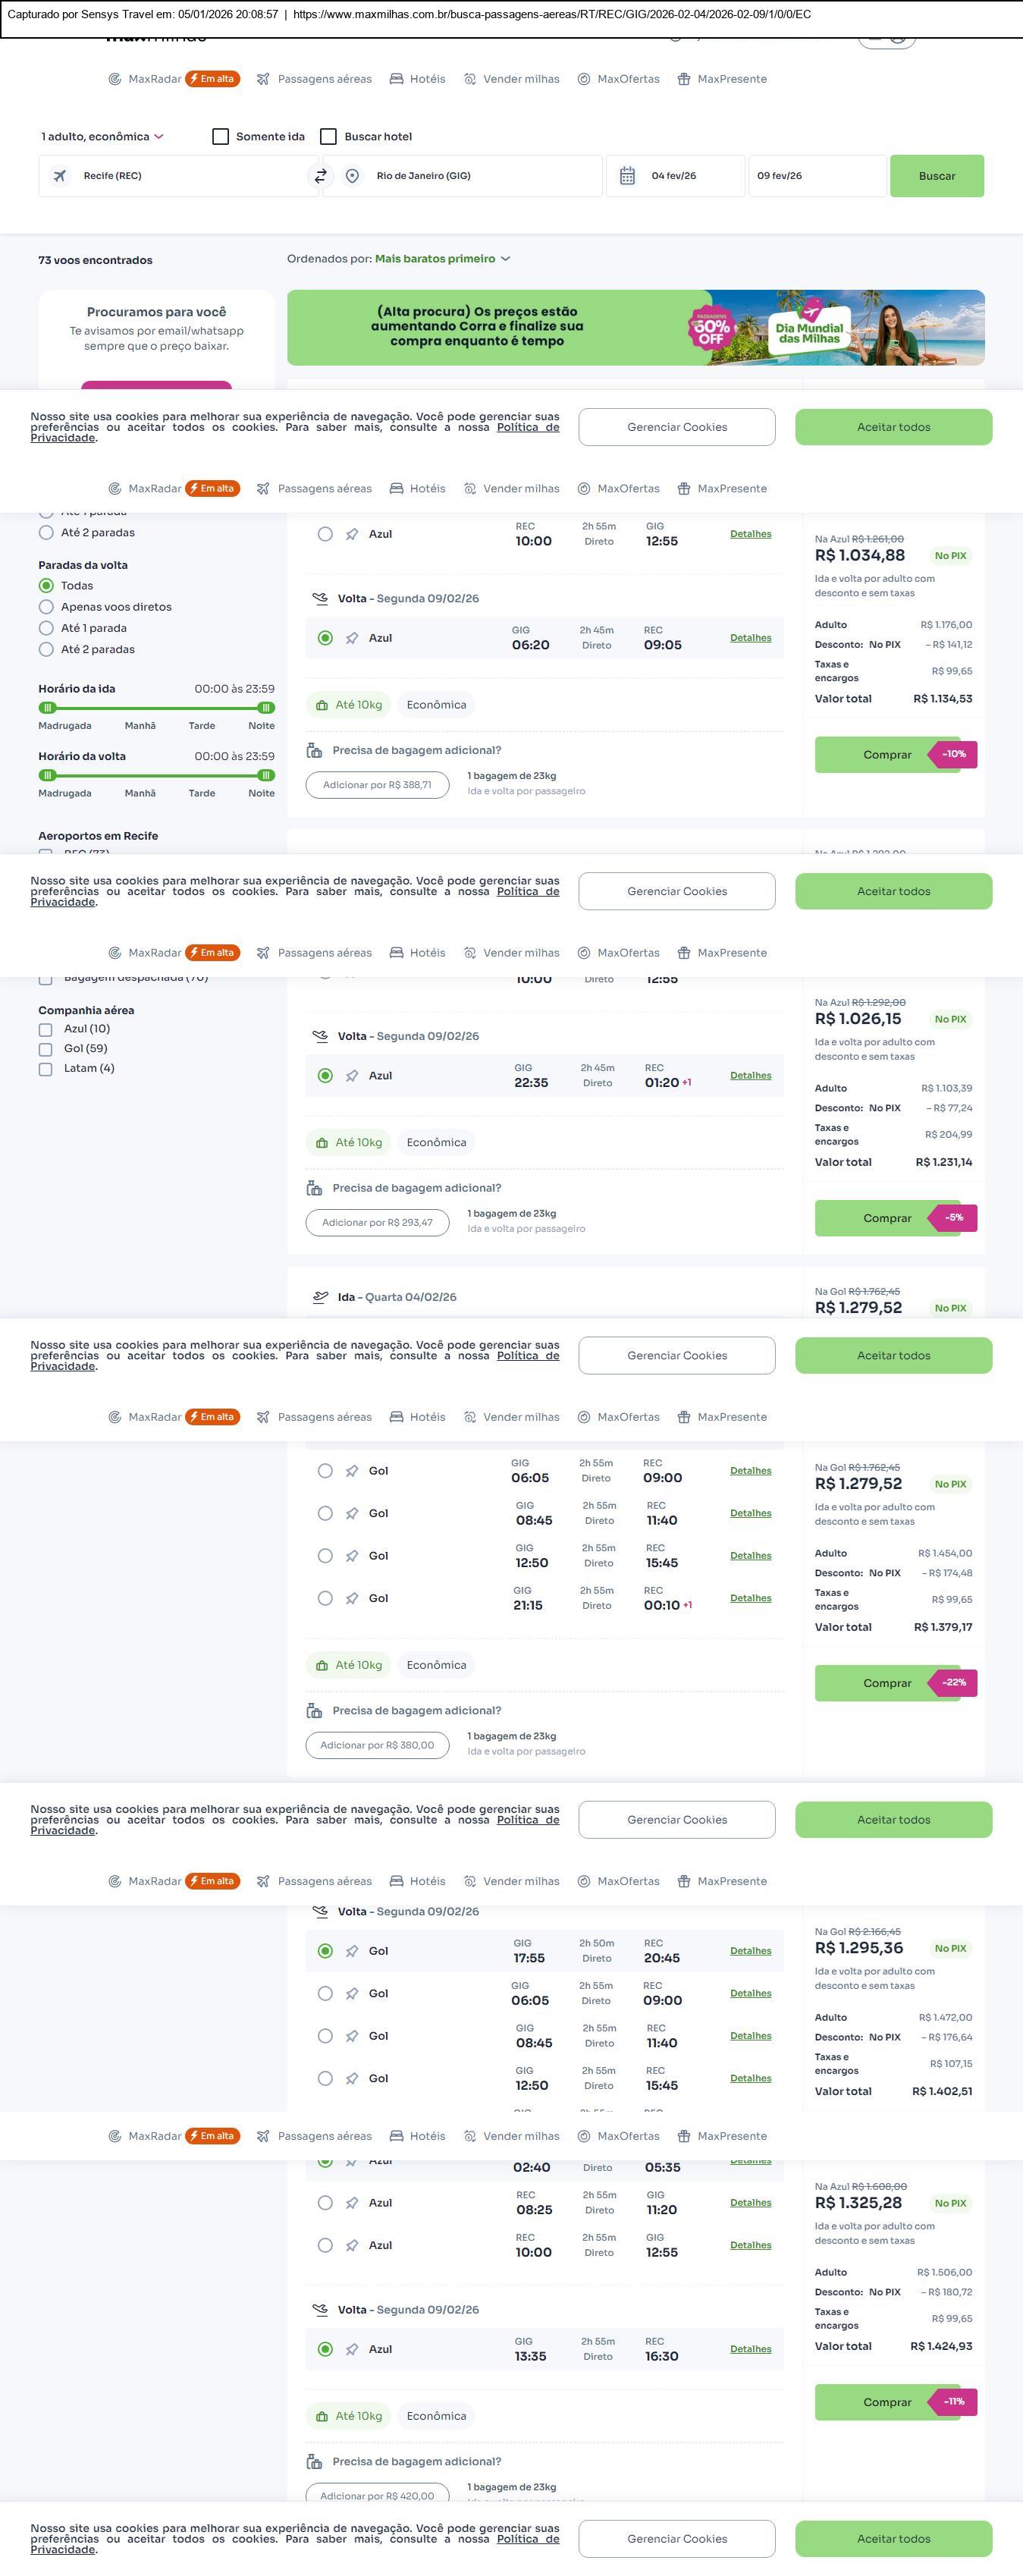Image resolution: width=1023 pixels, height=2576 pixels.
Task: Pin the Azul 22:35 return flight
Action: [x=352, y=1076]
